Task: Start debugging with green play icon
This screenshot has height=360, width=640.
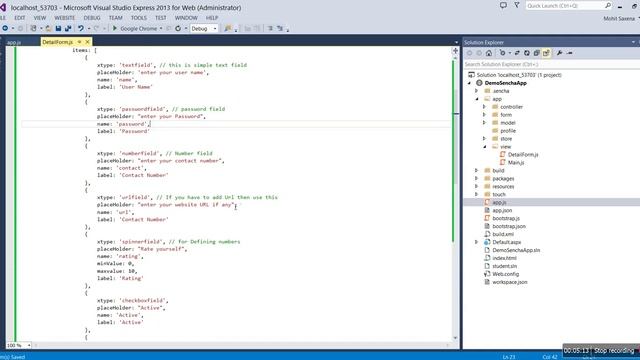Action: tap(115, 28)
